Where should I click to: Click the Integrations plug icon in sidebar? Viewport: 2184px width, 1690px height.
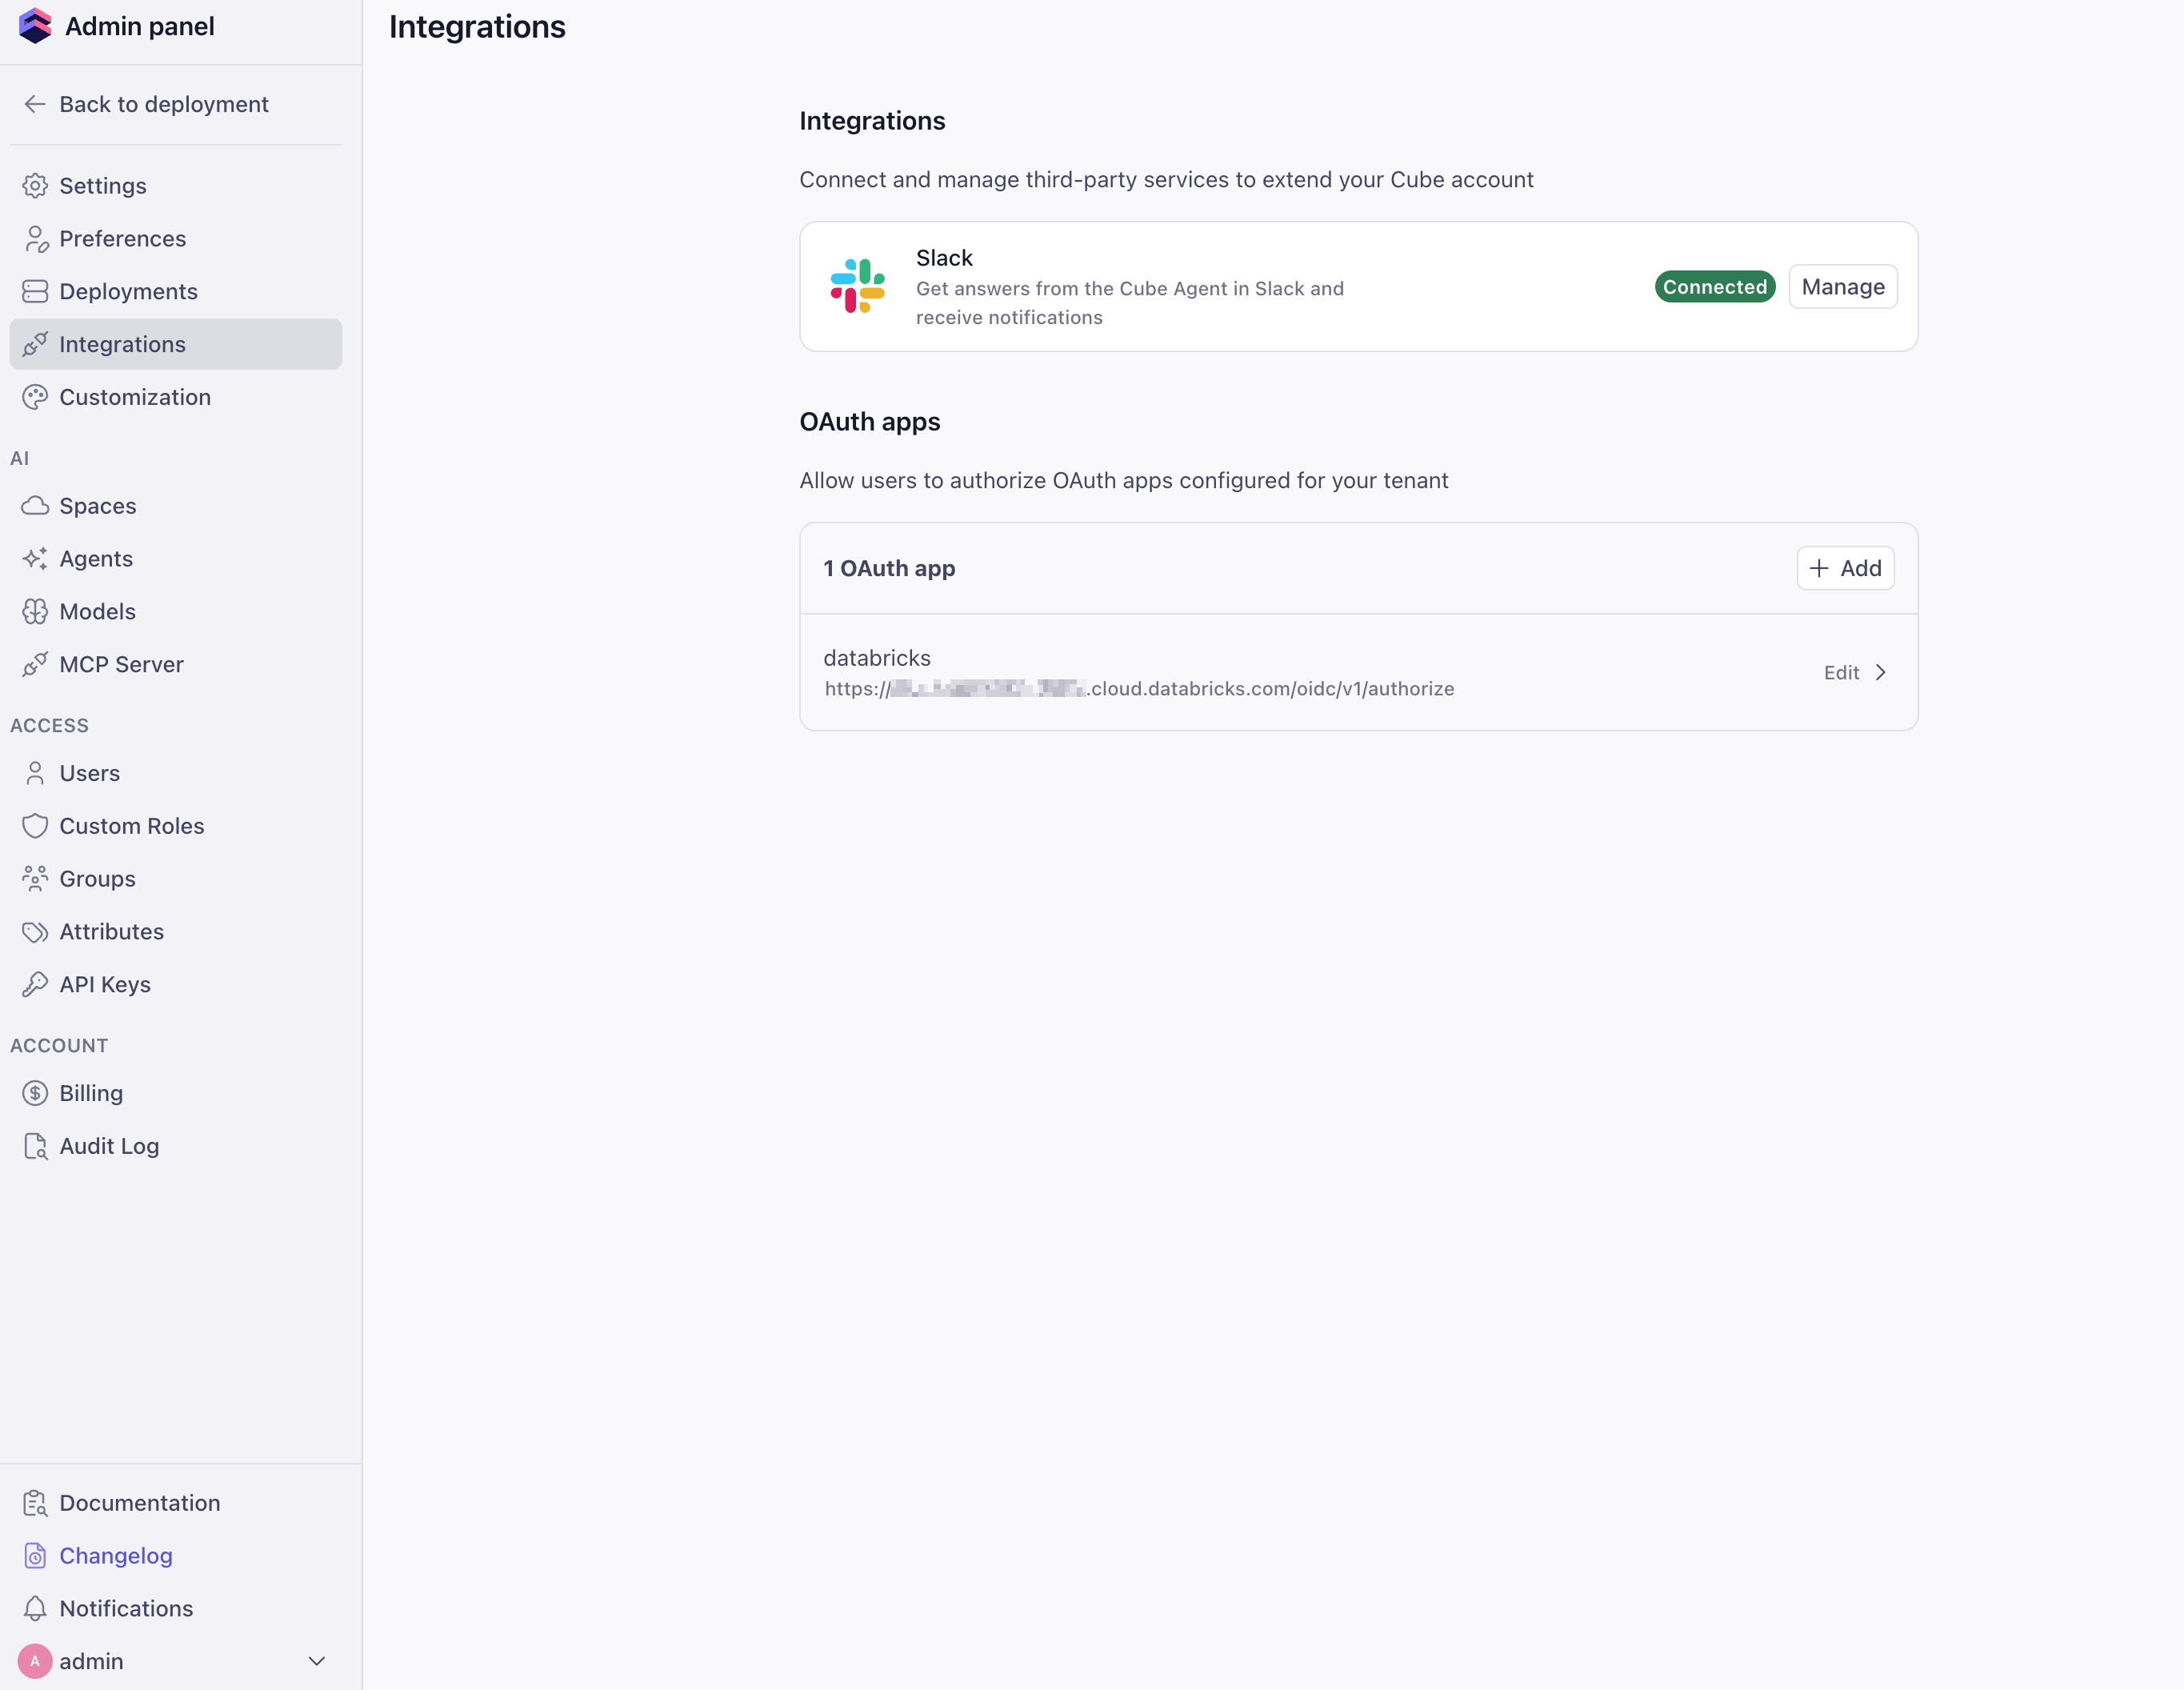point(35,344)
